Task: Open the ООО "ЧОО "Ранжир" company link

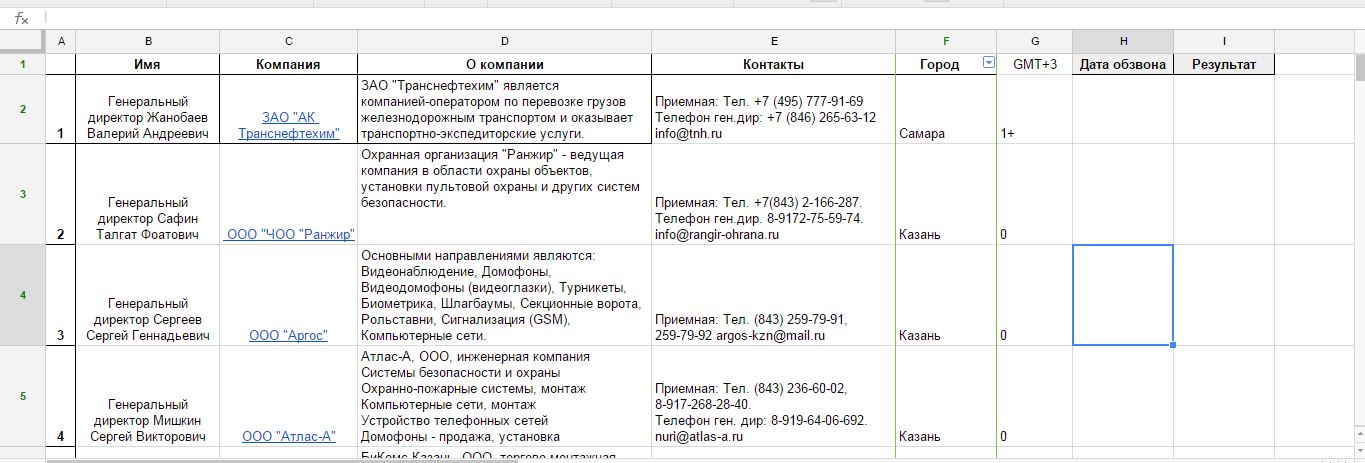Action: pyautogui.click(x=290, y=234)
